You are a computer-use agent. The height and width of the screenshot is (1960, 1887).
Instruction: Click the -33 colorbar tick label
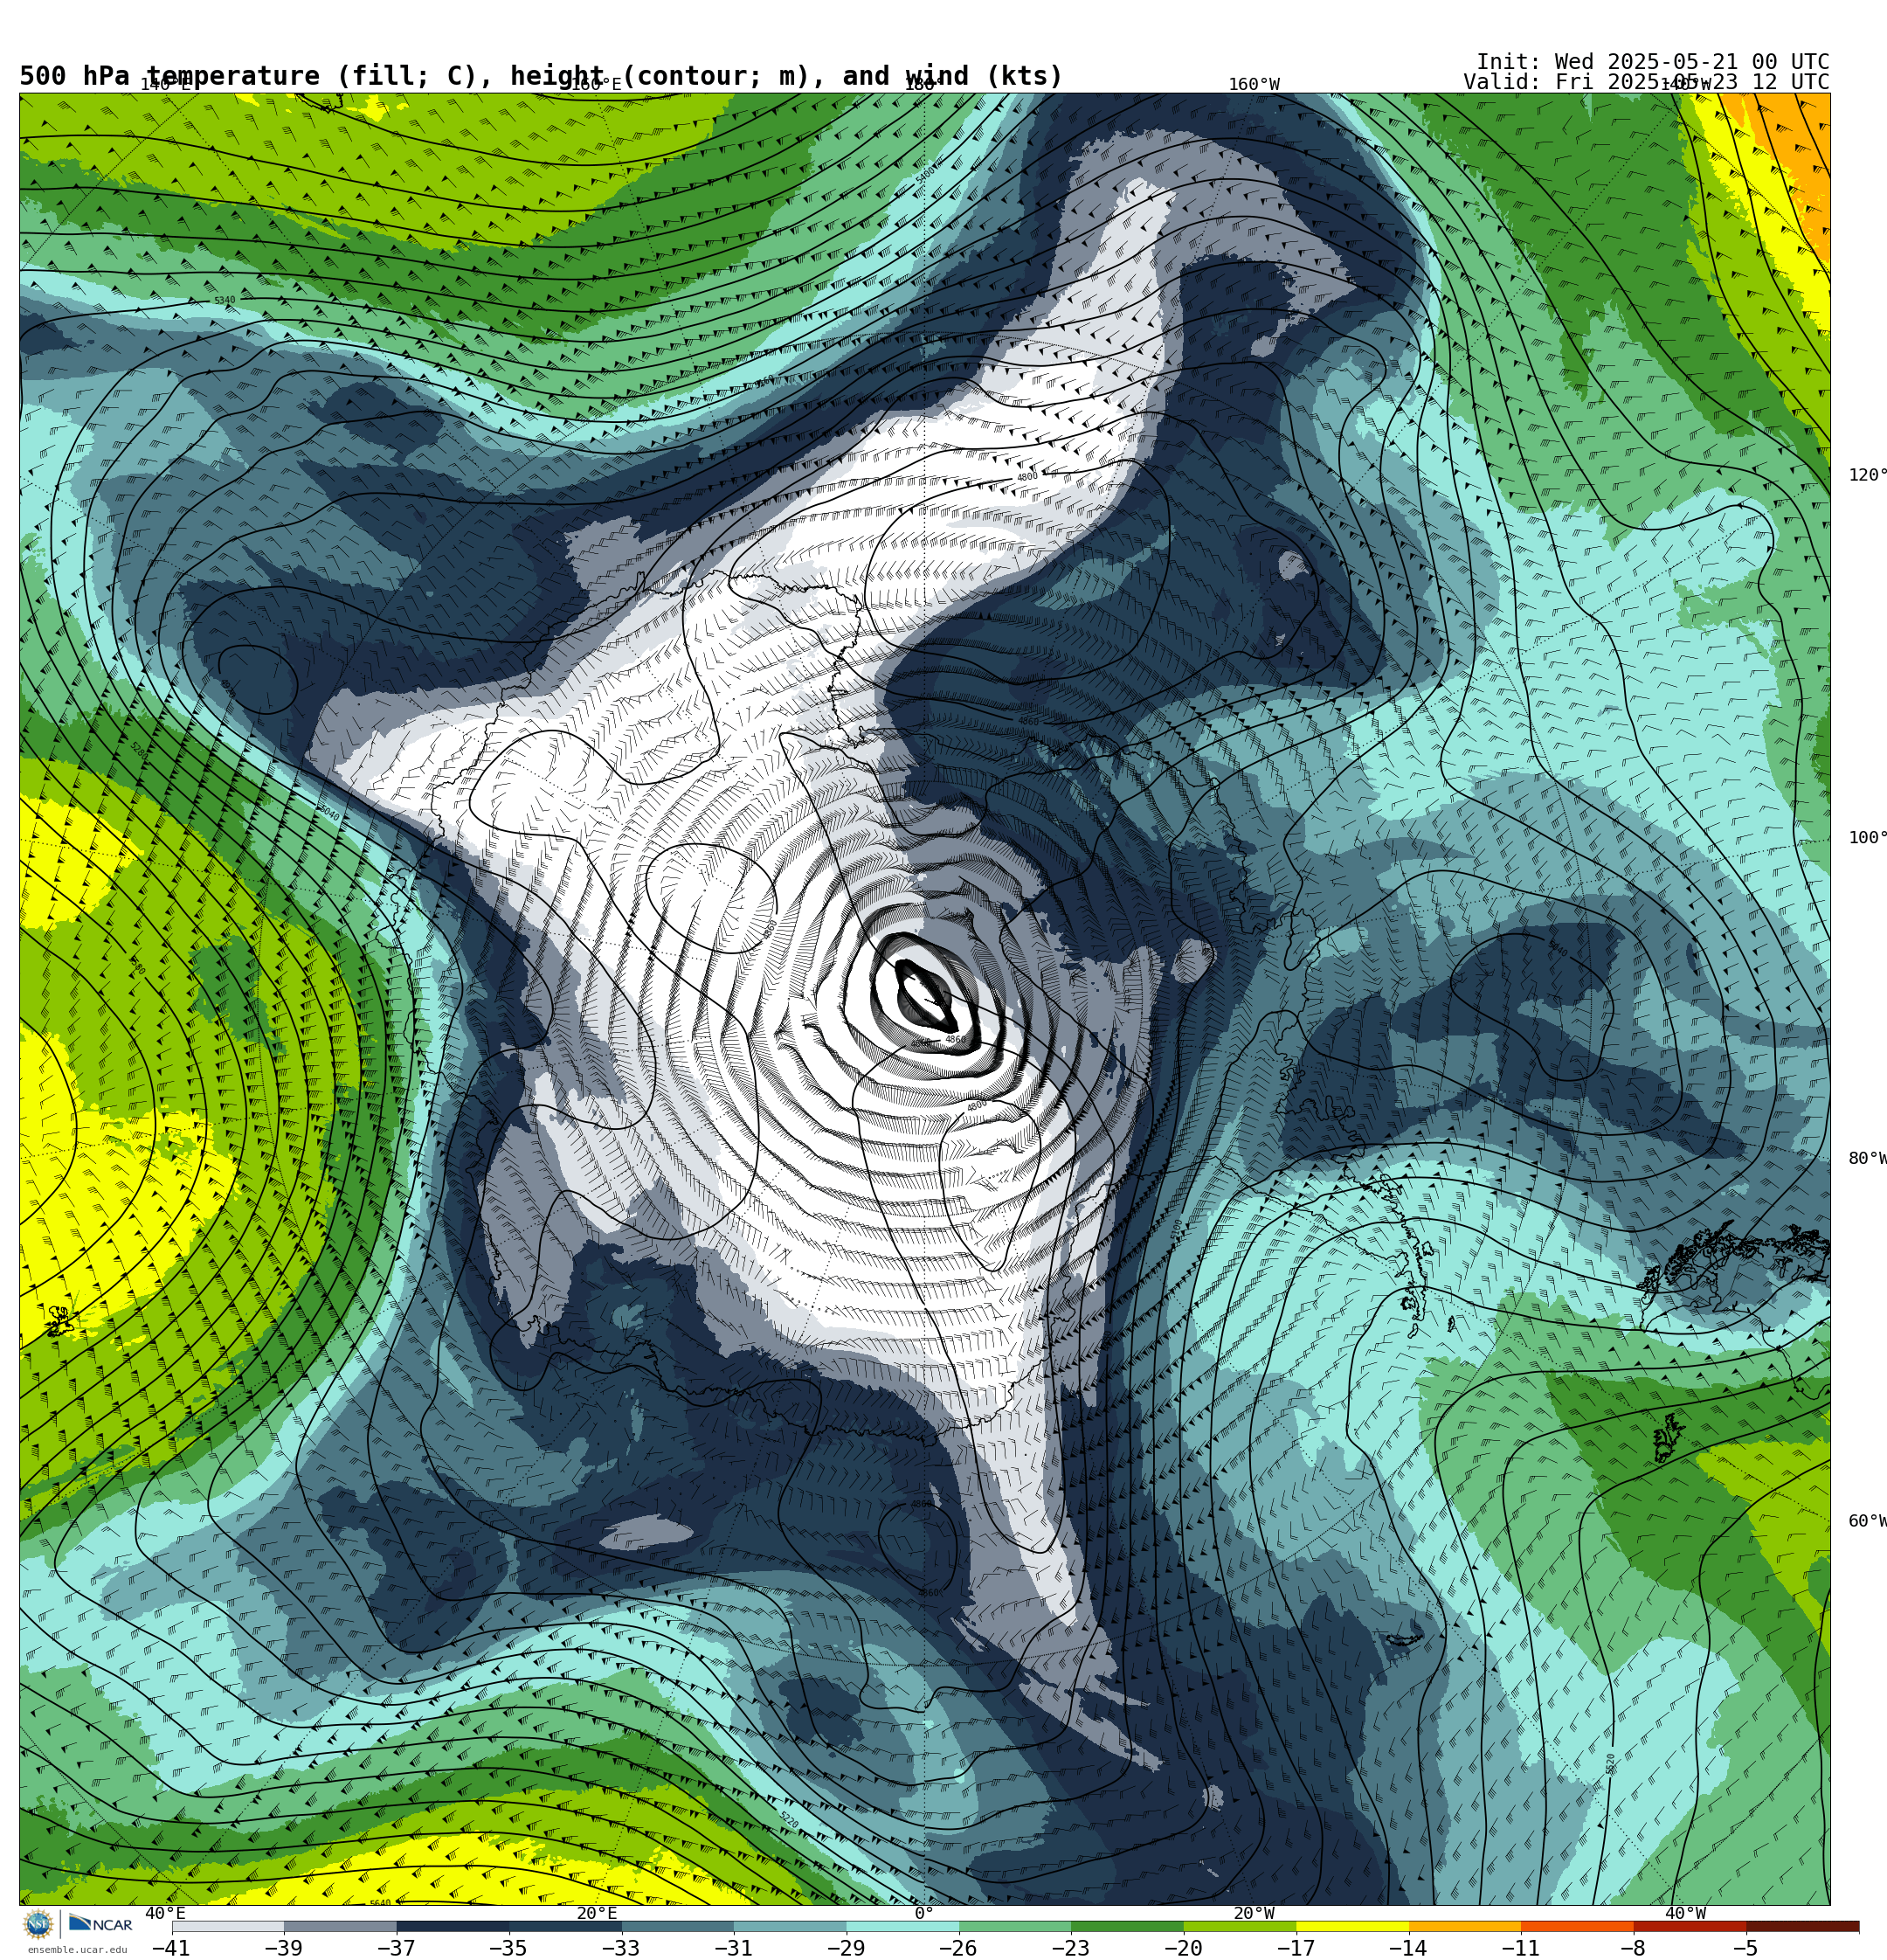point(621,1948)
